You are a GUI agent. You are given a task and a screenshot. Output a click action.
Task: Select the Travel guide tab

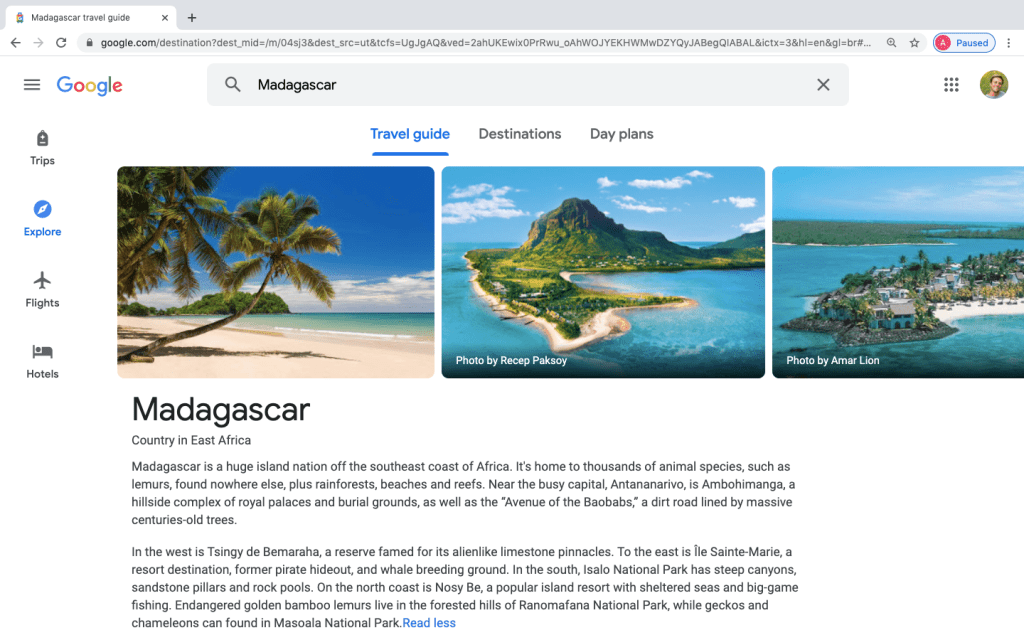pyautogui.click(x=410, y=134)
